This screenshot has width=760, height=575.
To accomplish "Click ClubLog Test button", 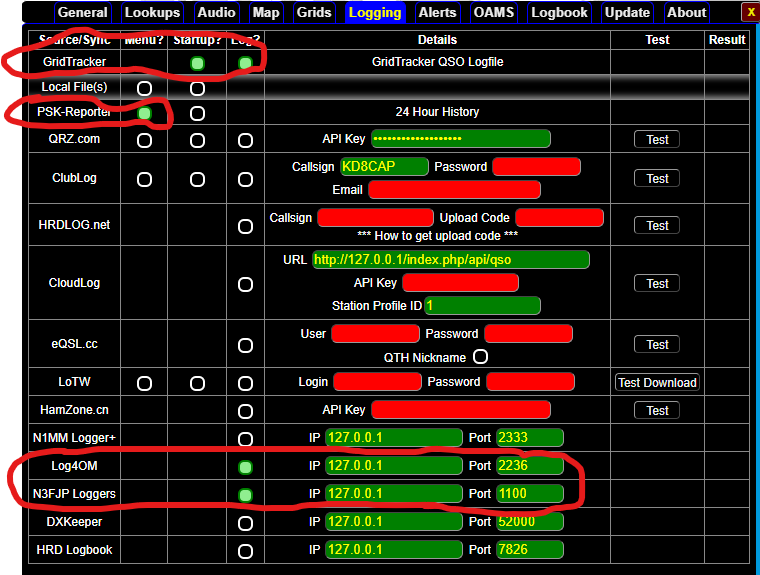I will pyautogui.click(x=657, y=178).
